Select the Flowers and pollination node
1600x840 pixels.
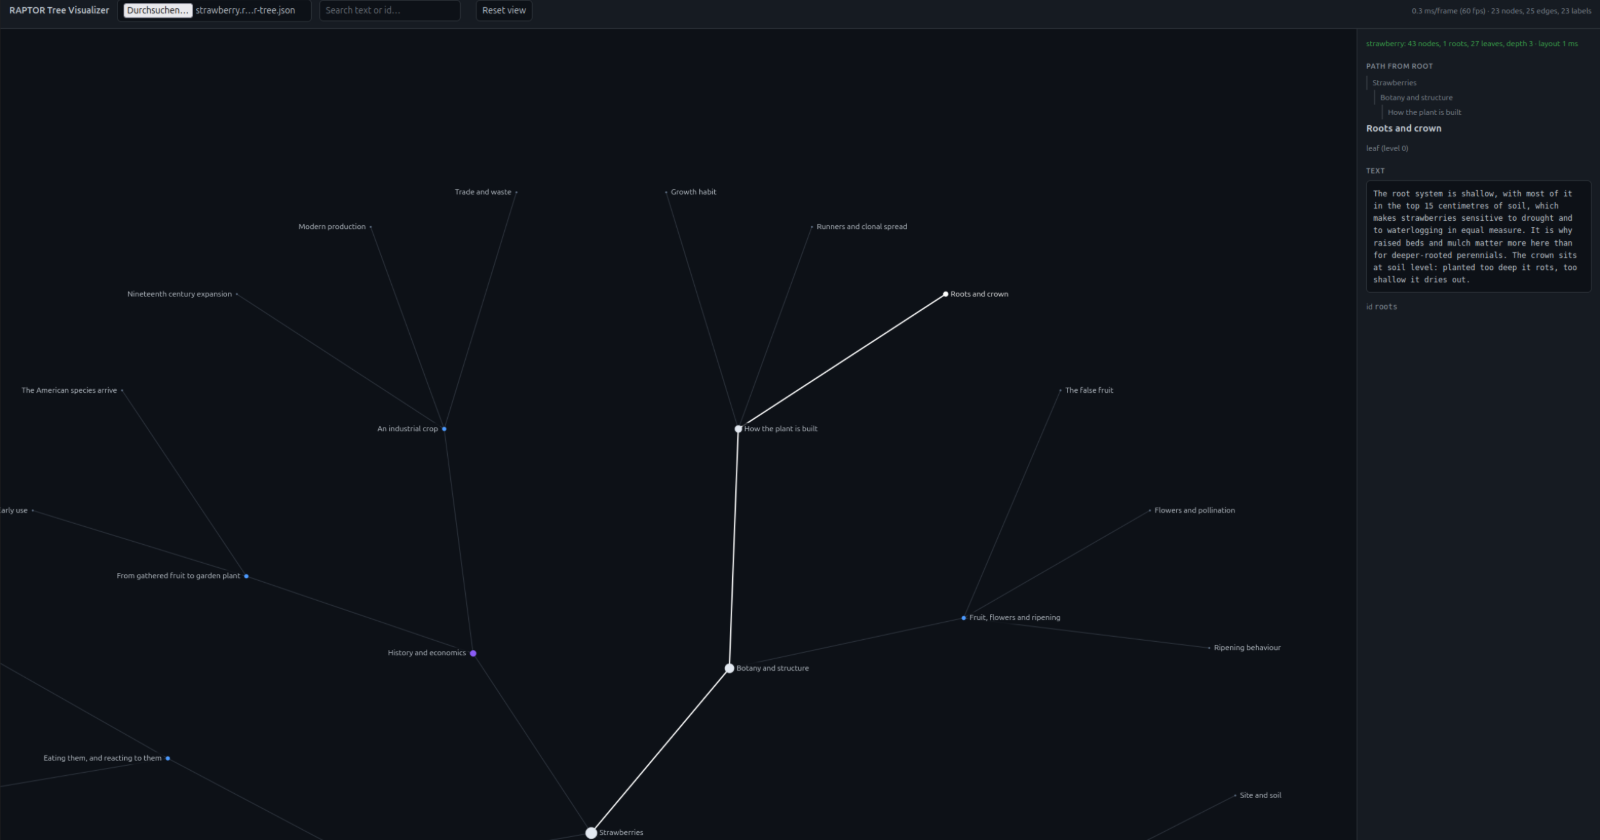[x=1150, y=511]
